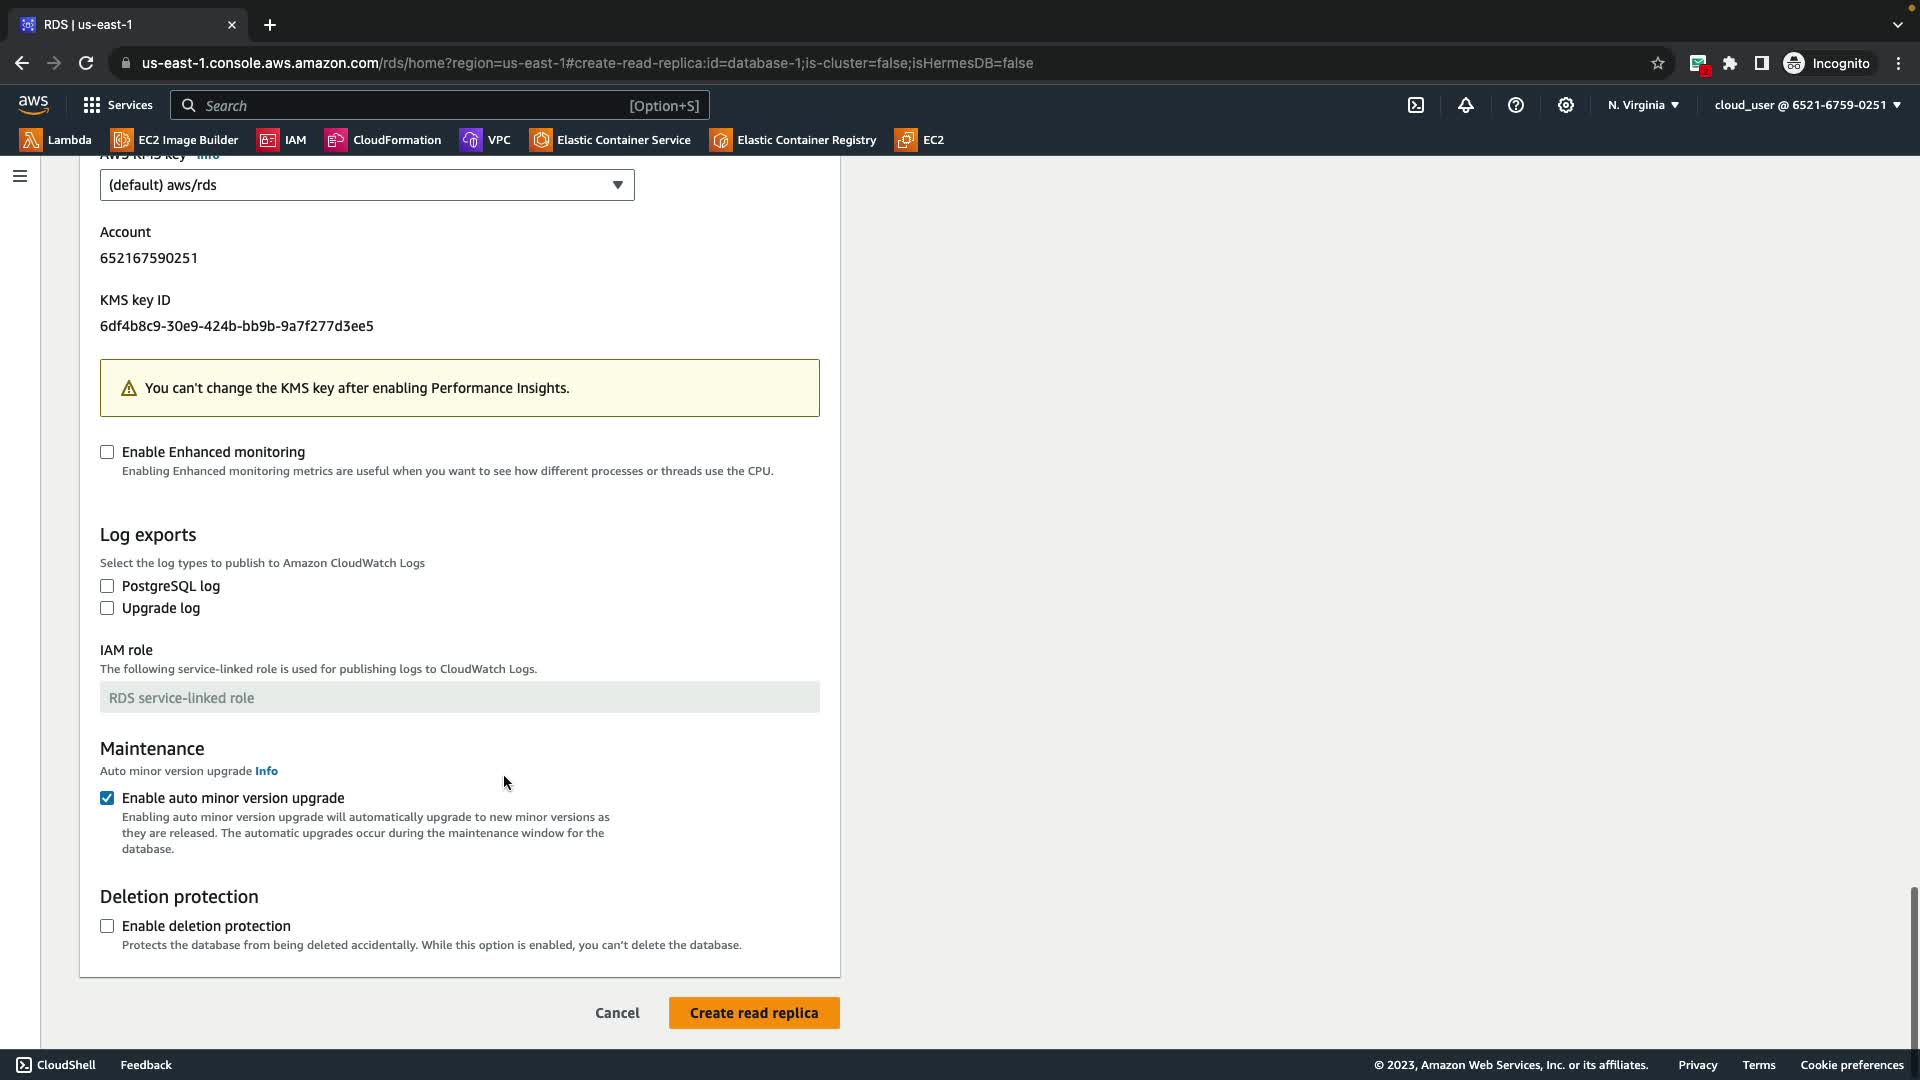Image resolution: width=1920 pixels, height=1080 pixels.
Task: Uncheck Enable auto minor version upgrade
Action: pos(107,798)
